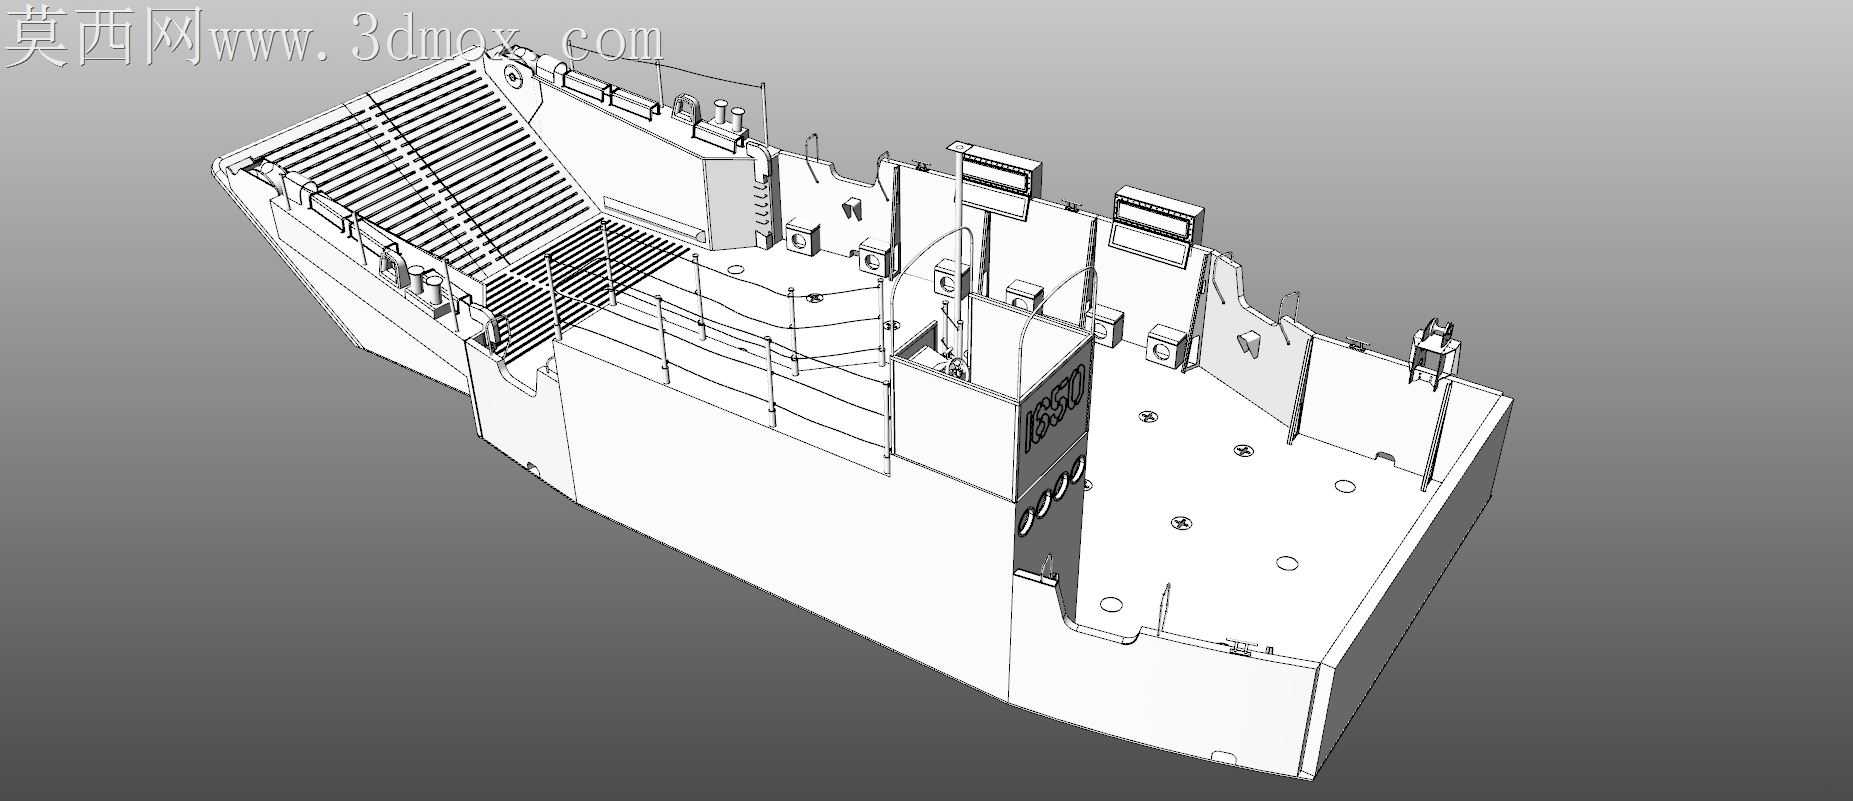Select the "1650" hull number on the wheelhouse
Image resolution: width=1853 pixels, height=801 pixels.
point(1055,408)
